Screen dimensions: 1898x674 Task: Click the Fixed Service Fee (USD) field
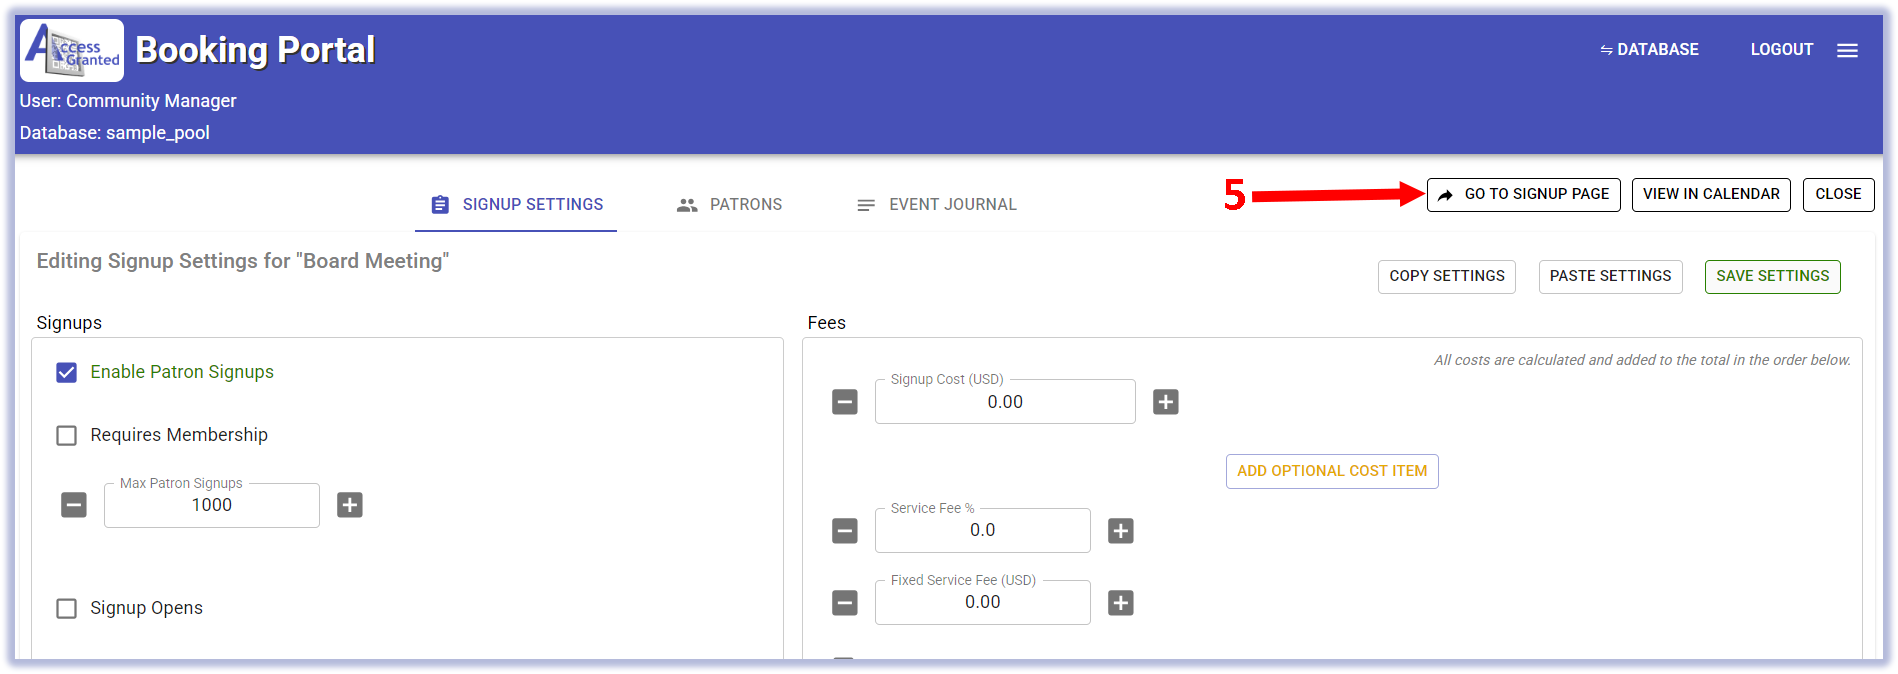click(983, 603)
